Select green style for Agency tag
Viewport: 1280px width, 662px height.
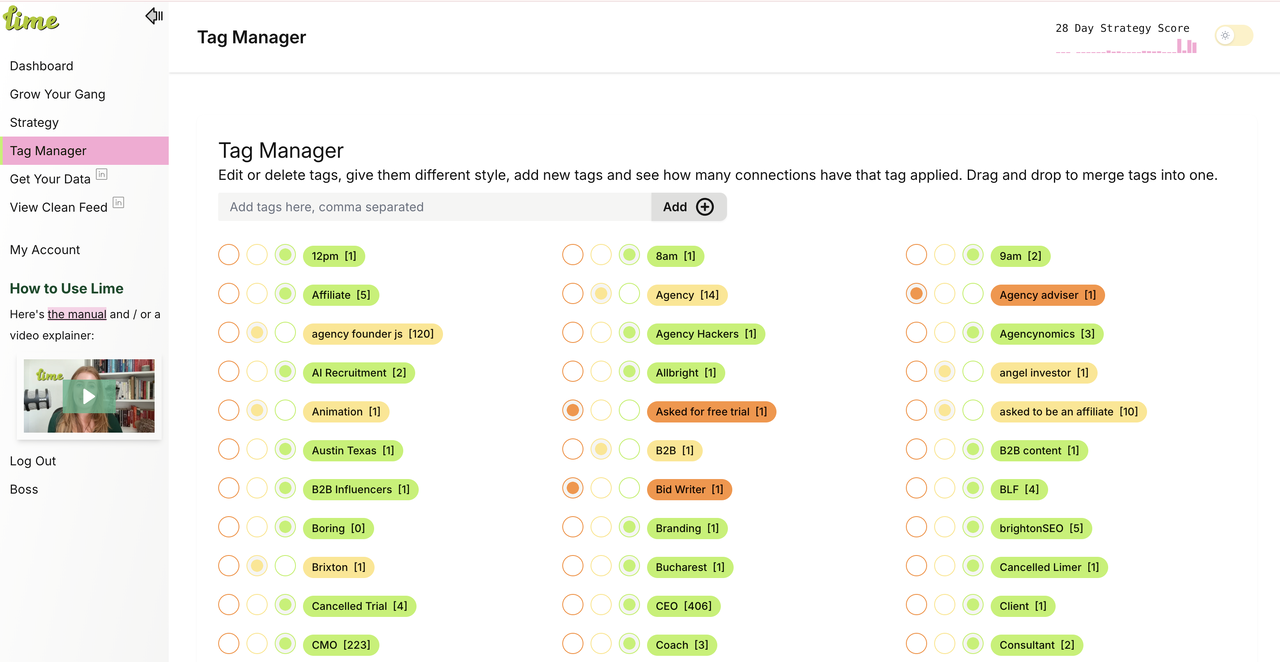[629, 295]
